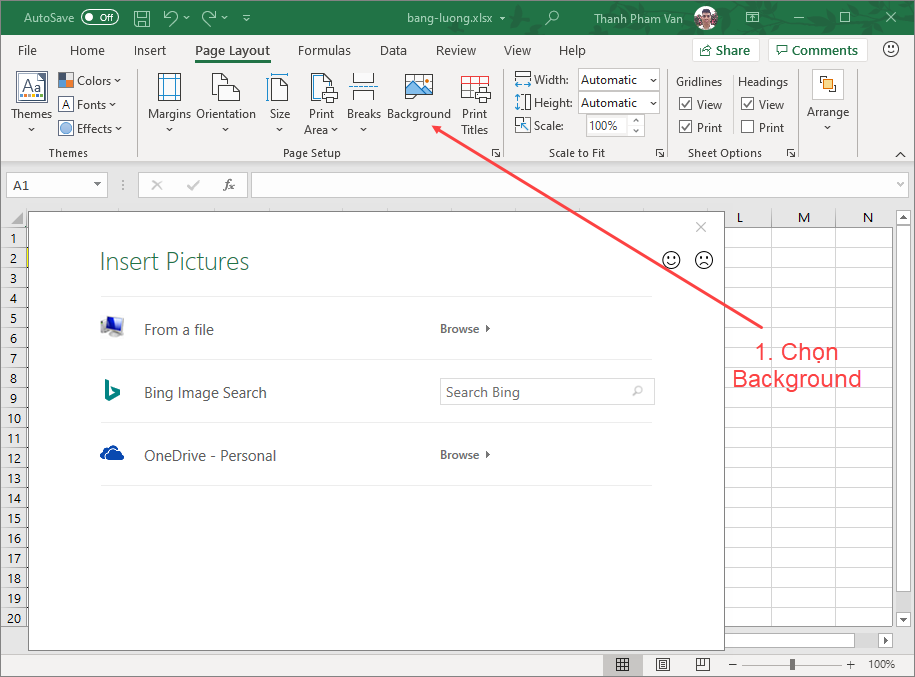Click the Undo arrow icon

[171, 18]
